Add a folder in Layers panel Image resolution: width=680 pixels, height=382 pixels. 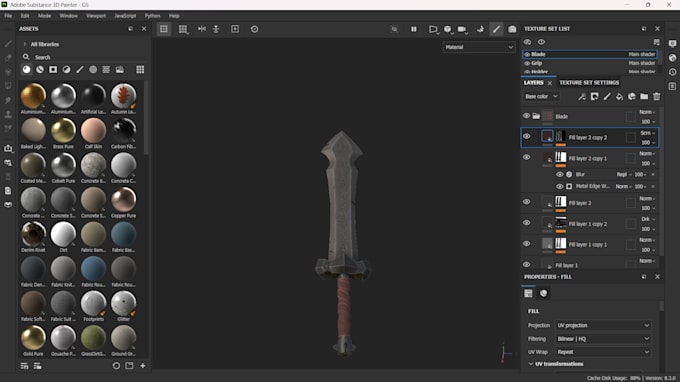point(644,96)
